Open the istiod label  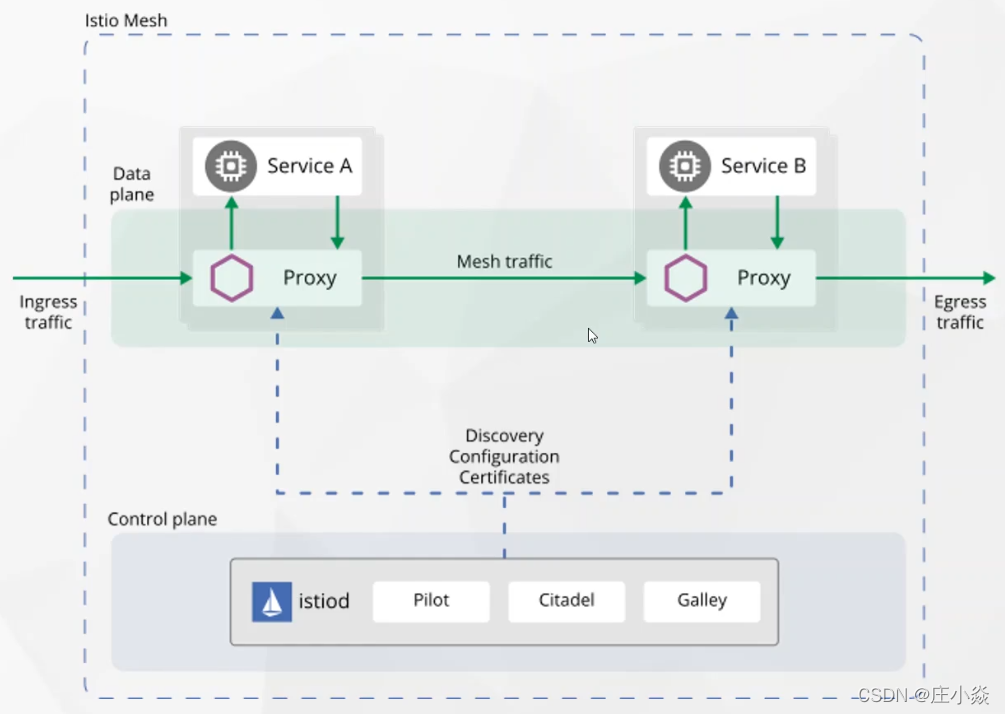pyautogui.click(x=323, y=601)
